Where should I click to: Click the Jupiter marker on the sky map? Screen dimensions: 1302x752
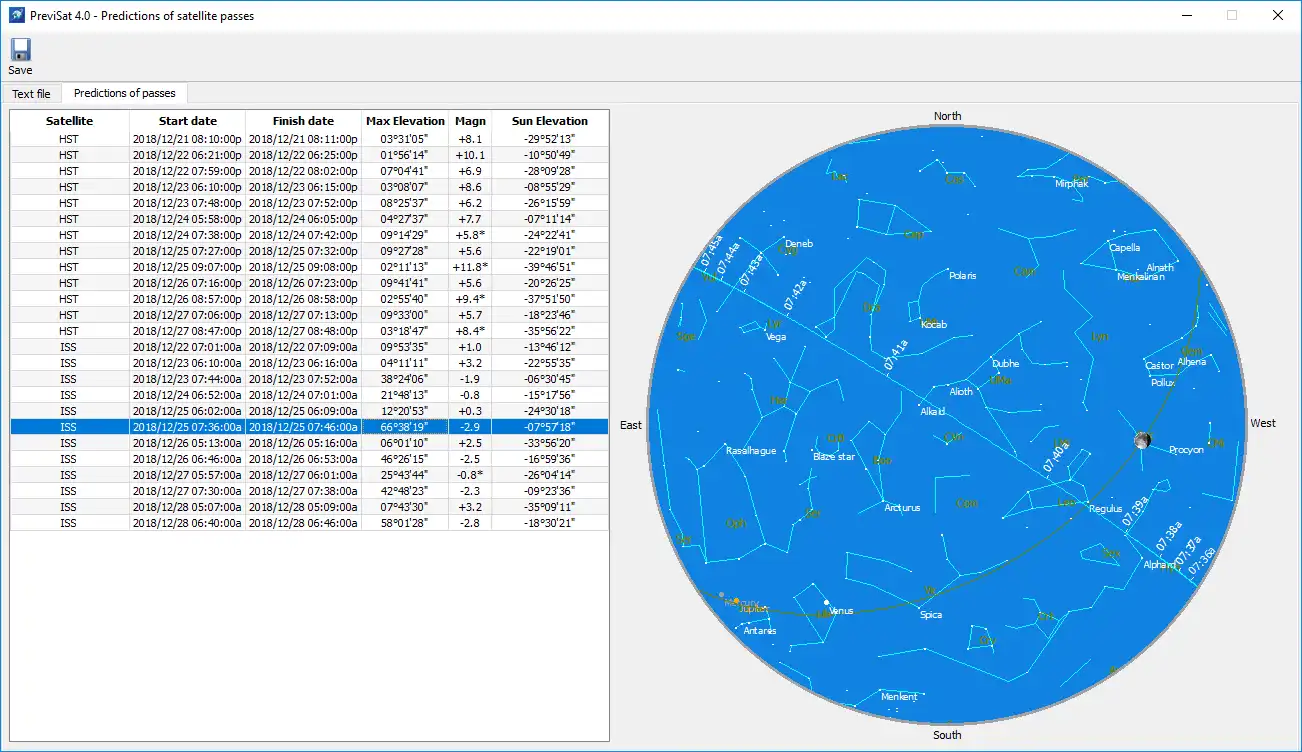[x=737, y=602]
